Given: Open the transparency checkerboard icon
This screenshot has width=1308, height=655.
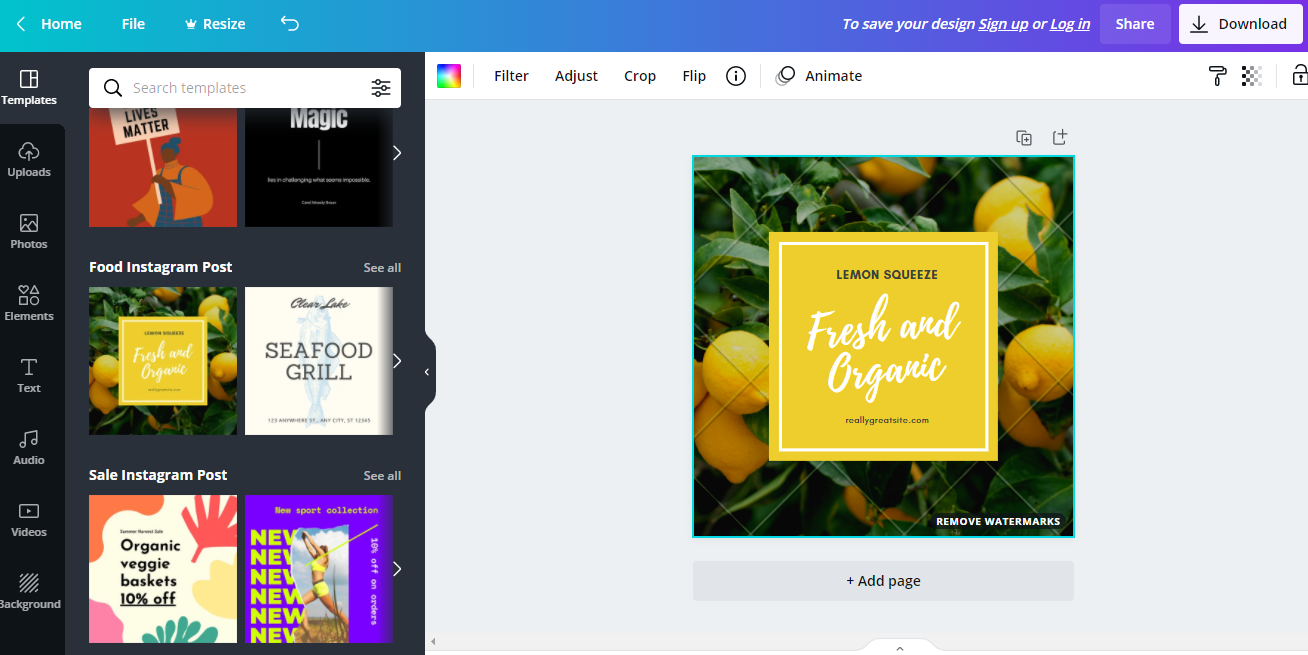Looking at the screenshot, I should click(1251, 76).
